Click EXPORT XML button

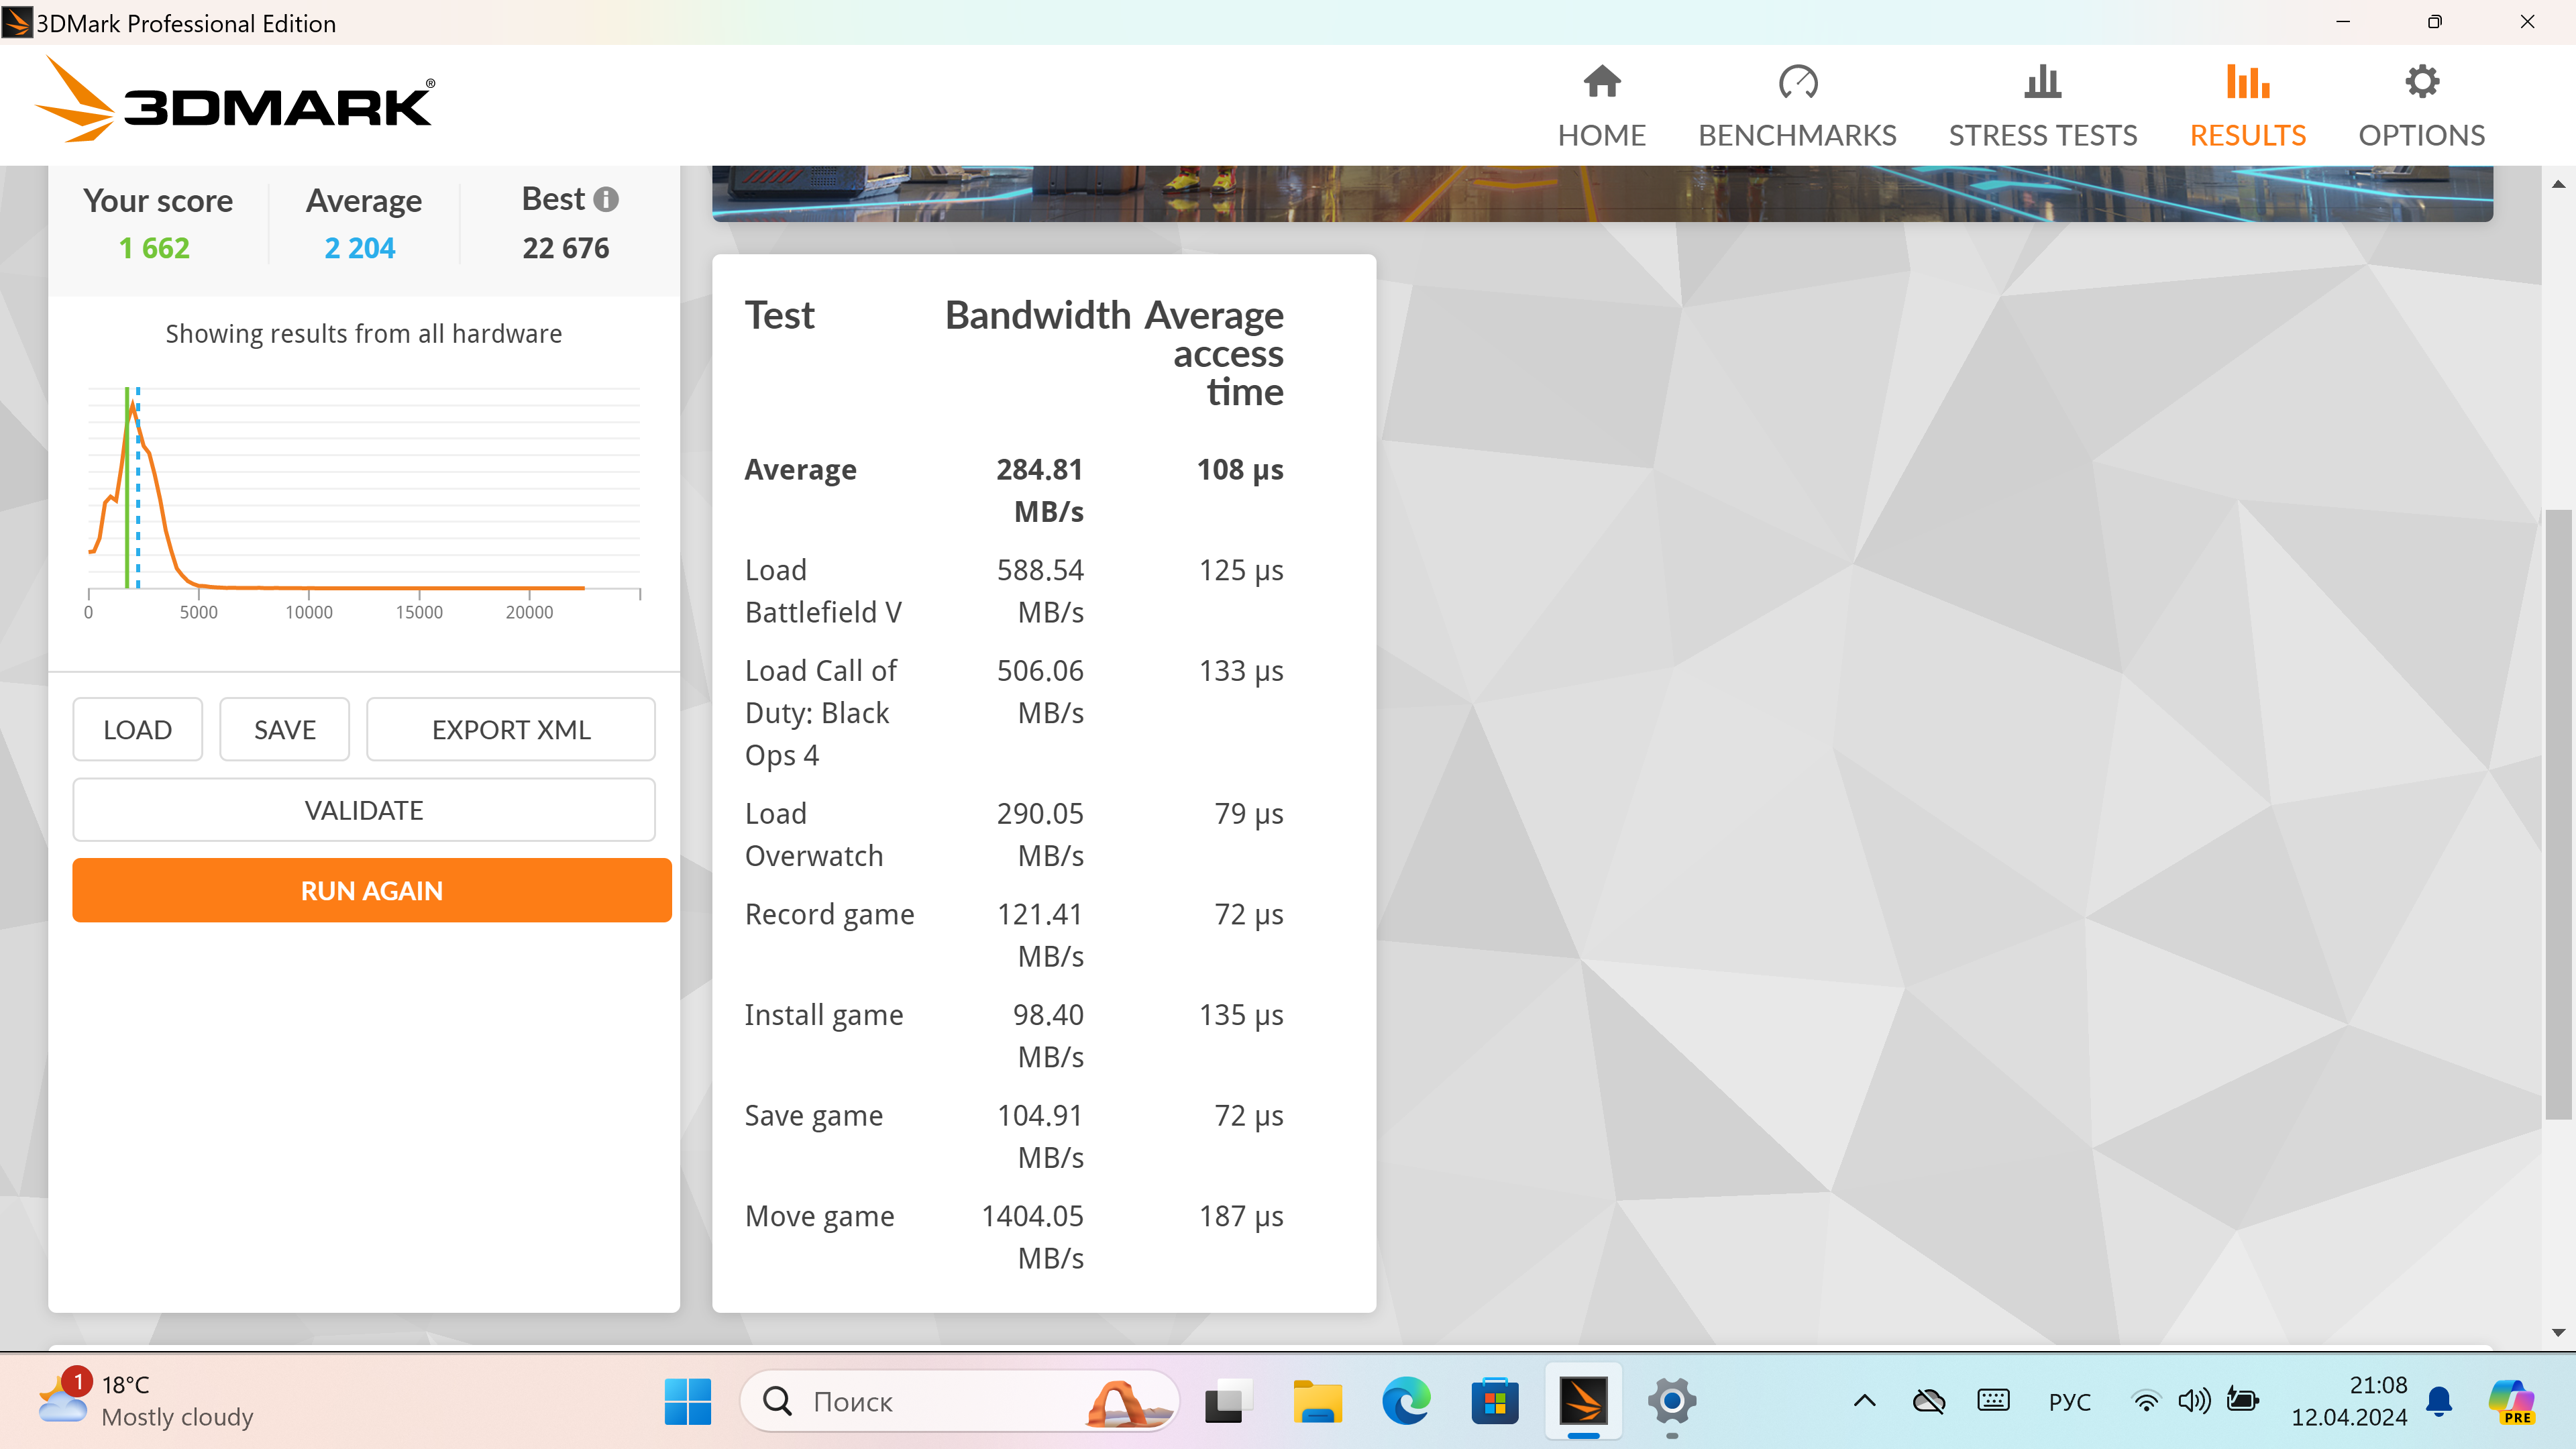[x=511, y=730]
